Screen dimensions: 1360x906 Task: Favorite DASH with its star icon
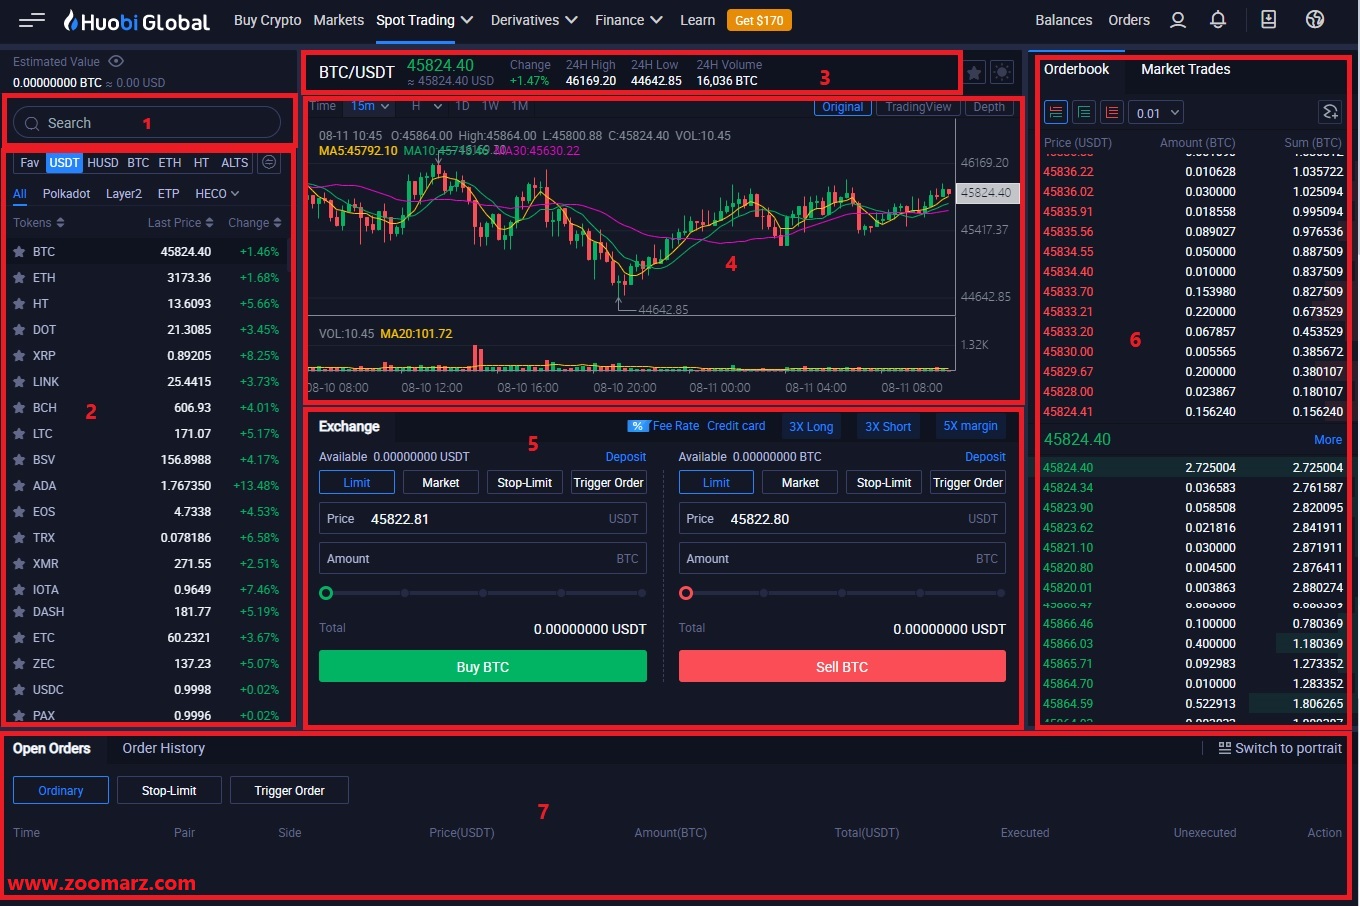[19, 612]
